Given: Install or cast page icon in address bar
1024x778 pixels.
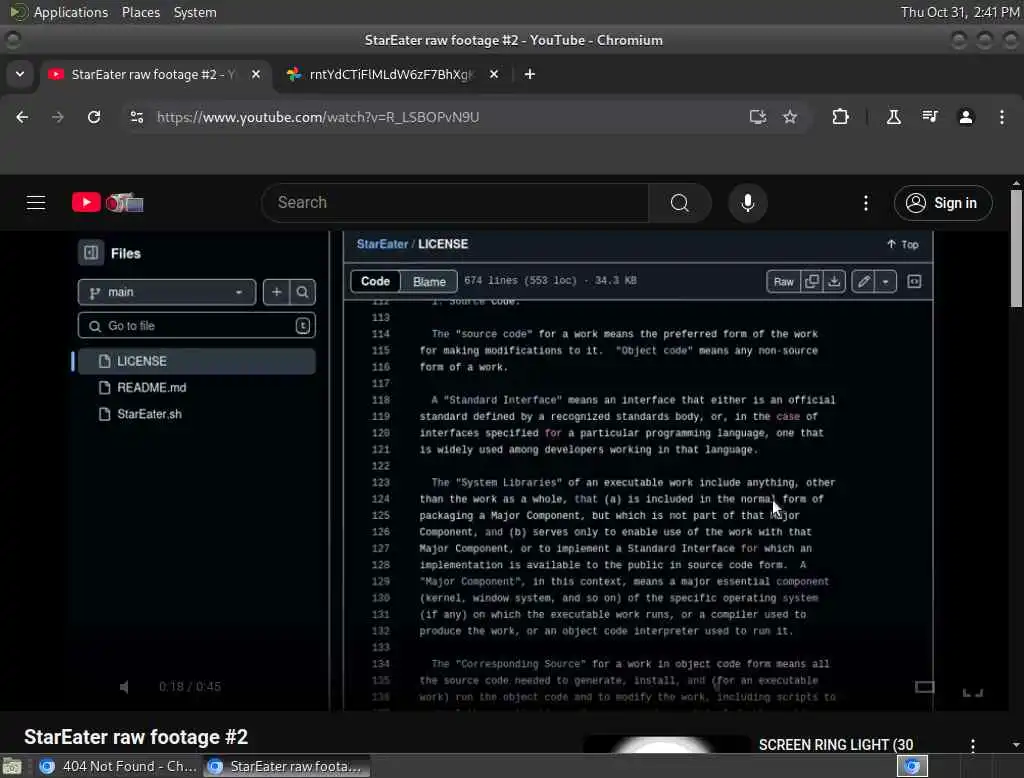Looking at the screenshot, I should (758, 117).
